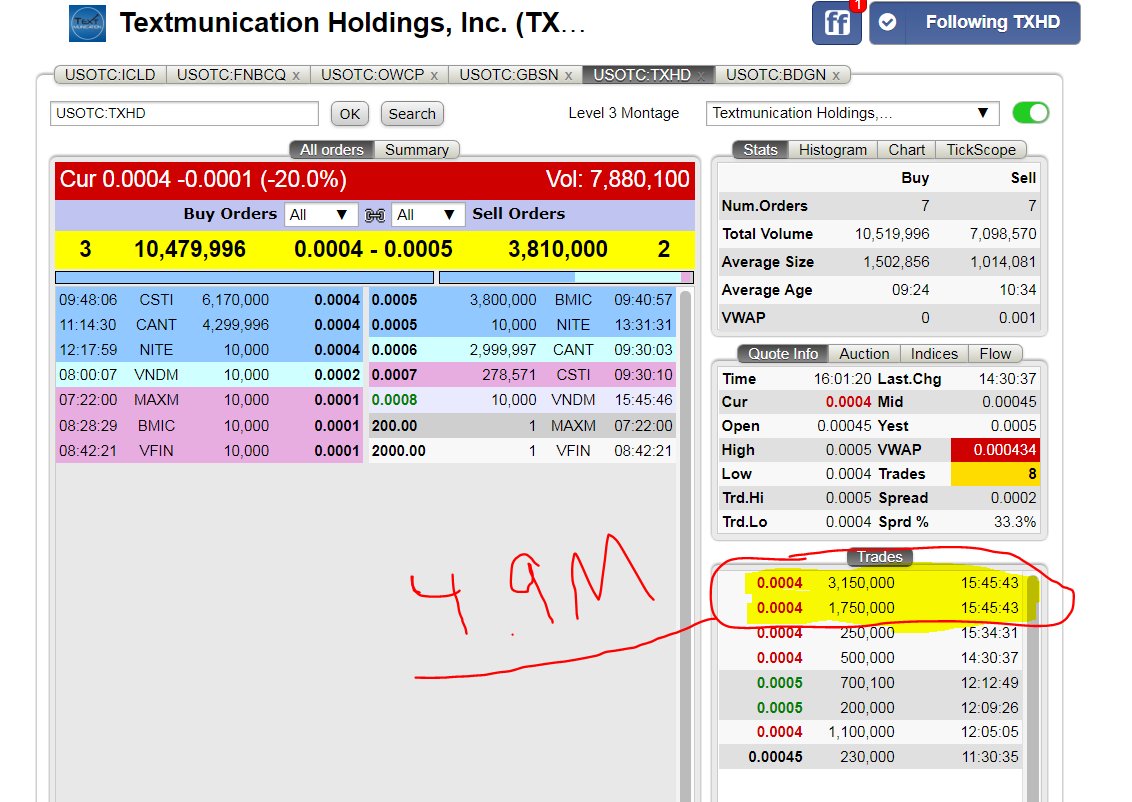Click the 230,000 trade at 0.00045
Image resolution: width=1132 pixels, height=802 pixels.
tap(871, 757)
